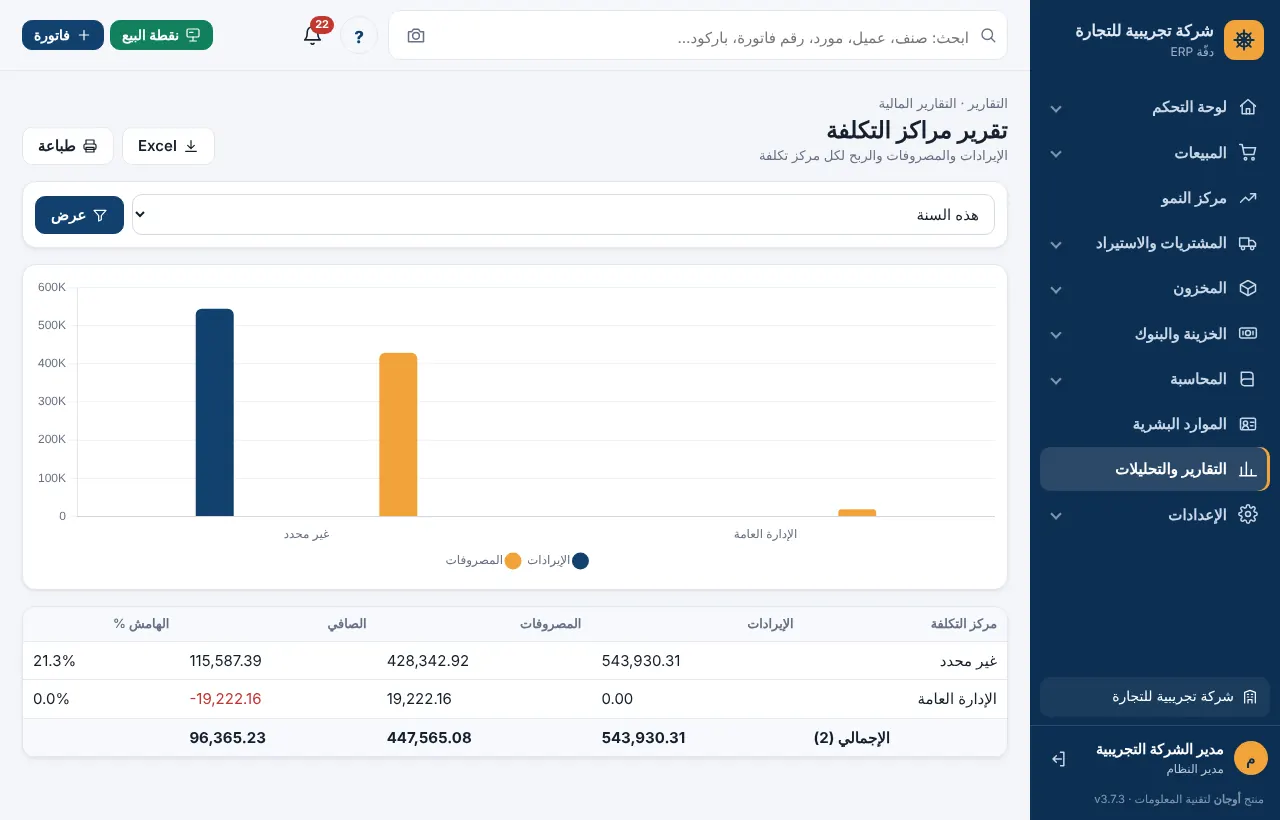Click the cart icon of المبيعات
This screenshot has width=1280, height=820.
(1247, 153)
